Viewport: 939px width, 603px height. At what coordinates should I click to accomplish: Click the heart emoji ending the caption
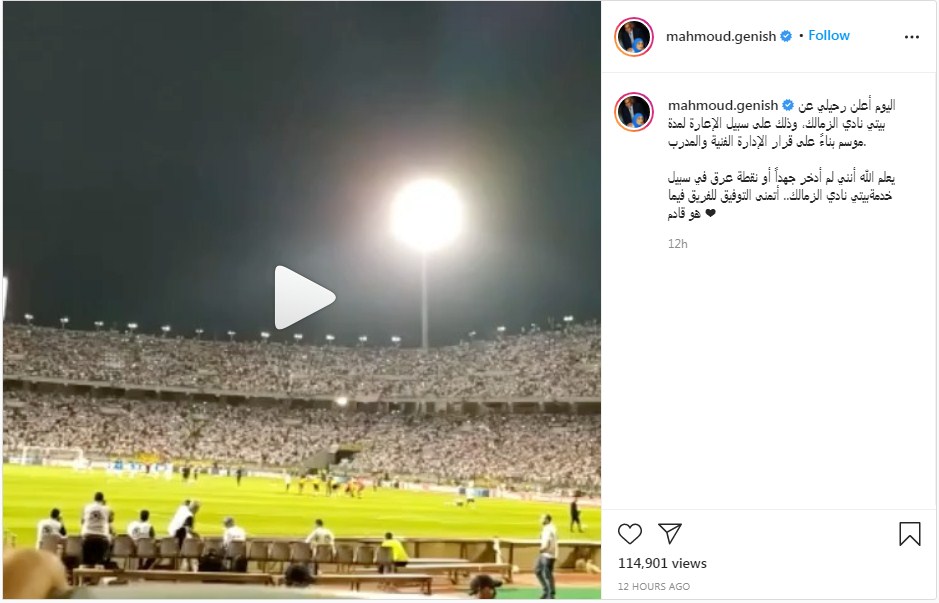710,213
